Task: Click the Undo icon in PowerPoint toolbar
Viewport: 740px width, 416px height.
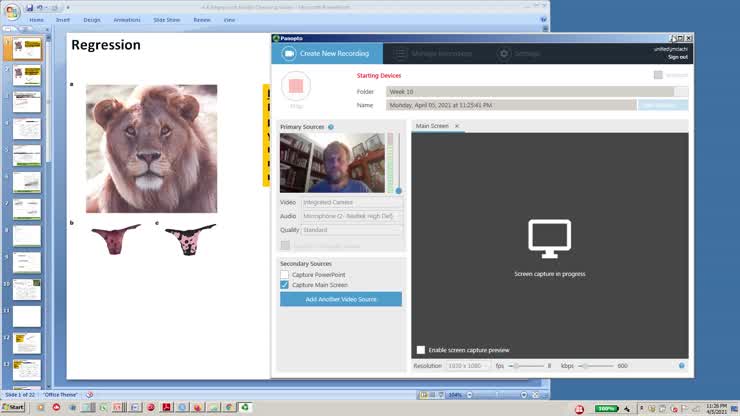Action: [40, 8]
